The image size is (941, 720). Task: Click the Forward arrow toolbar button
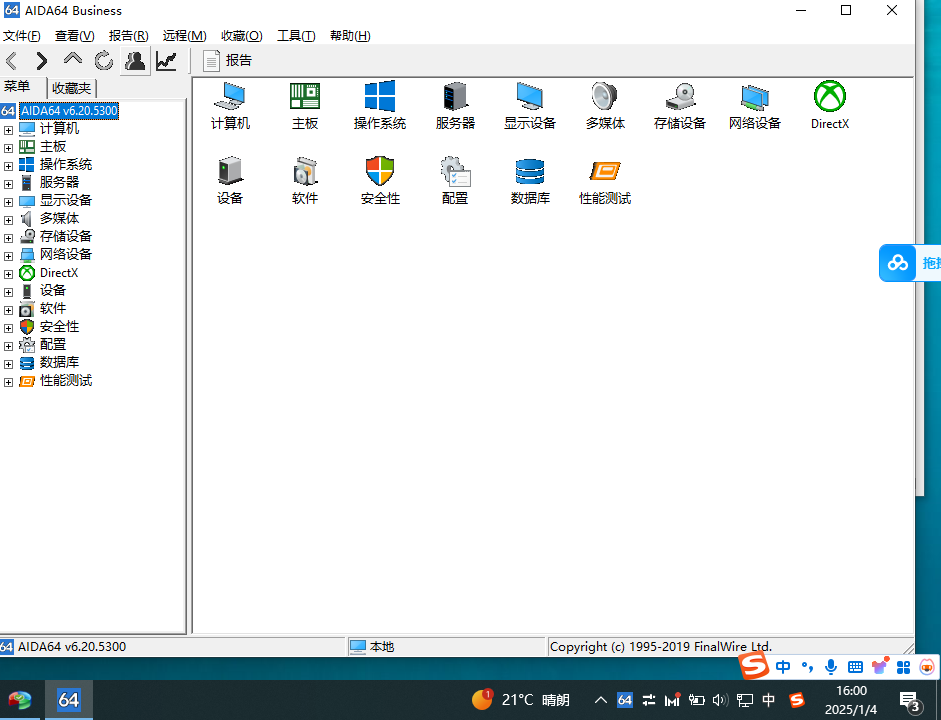click(41, 61)
